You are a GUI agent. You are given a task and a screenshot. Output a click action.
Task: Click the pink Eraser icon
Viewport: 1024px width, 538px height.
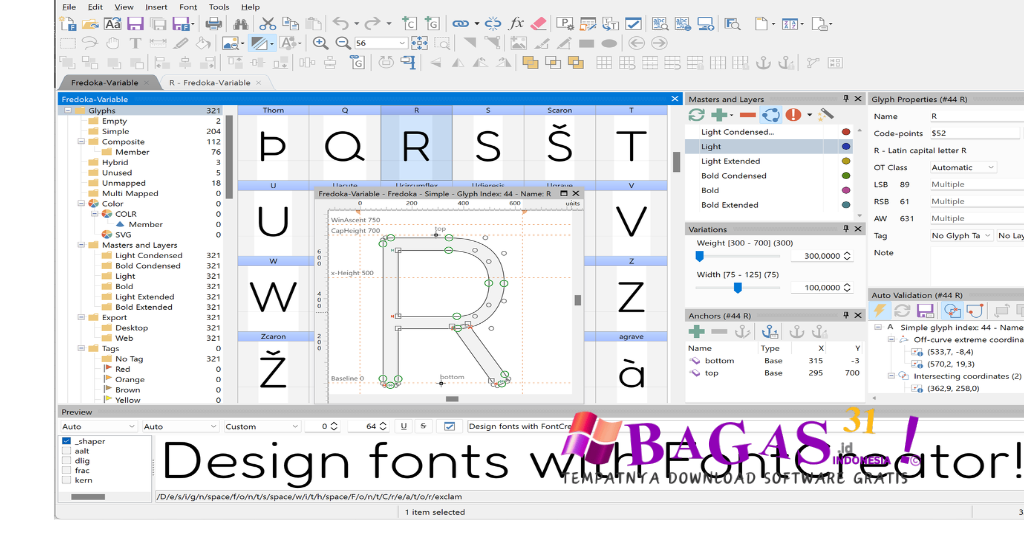[x=538, y=24]
